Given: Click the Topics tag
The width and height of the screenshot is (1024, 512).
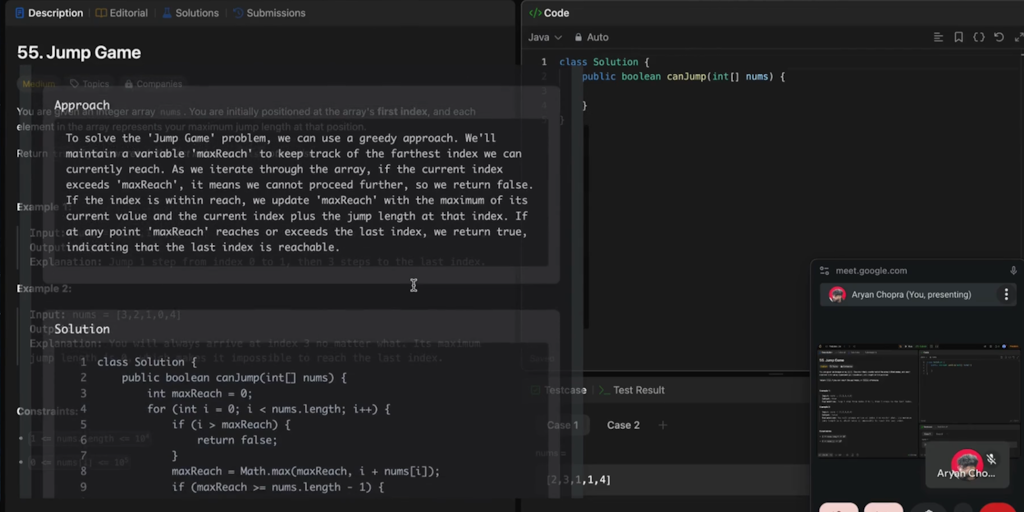Looking at the screenshot, I should [89, 84].
